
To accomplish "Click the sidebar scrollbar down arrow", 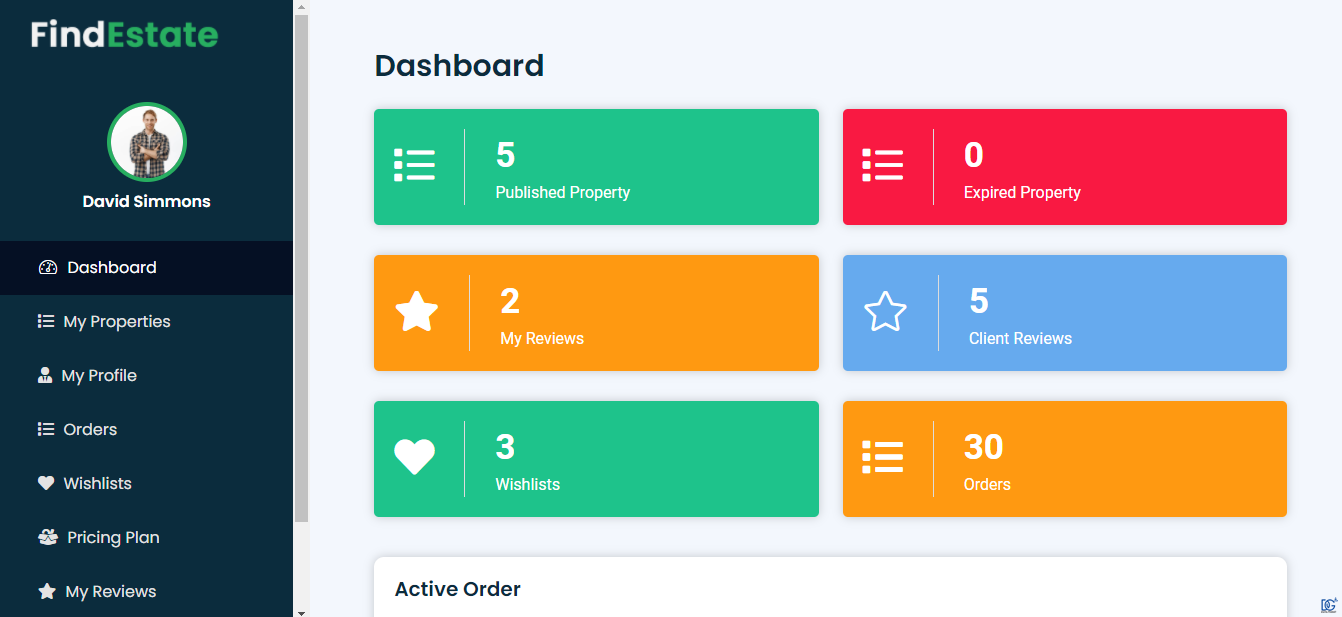I will click(x=301, y=610).
